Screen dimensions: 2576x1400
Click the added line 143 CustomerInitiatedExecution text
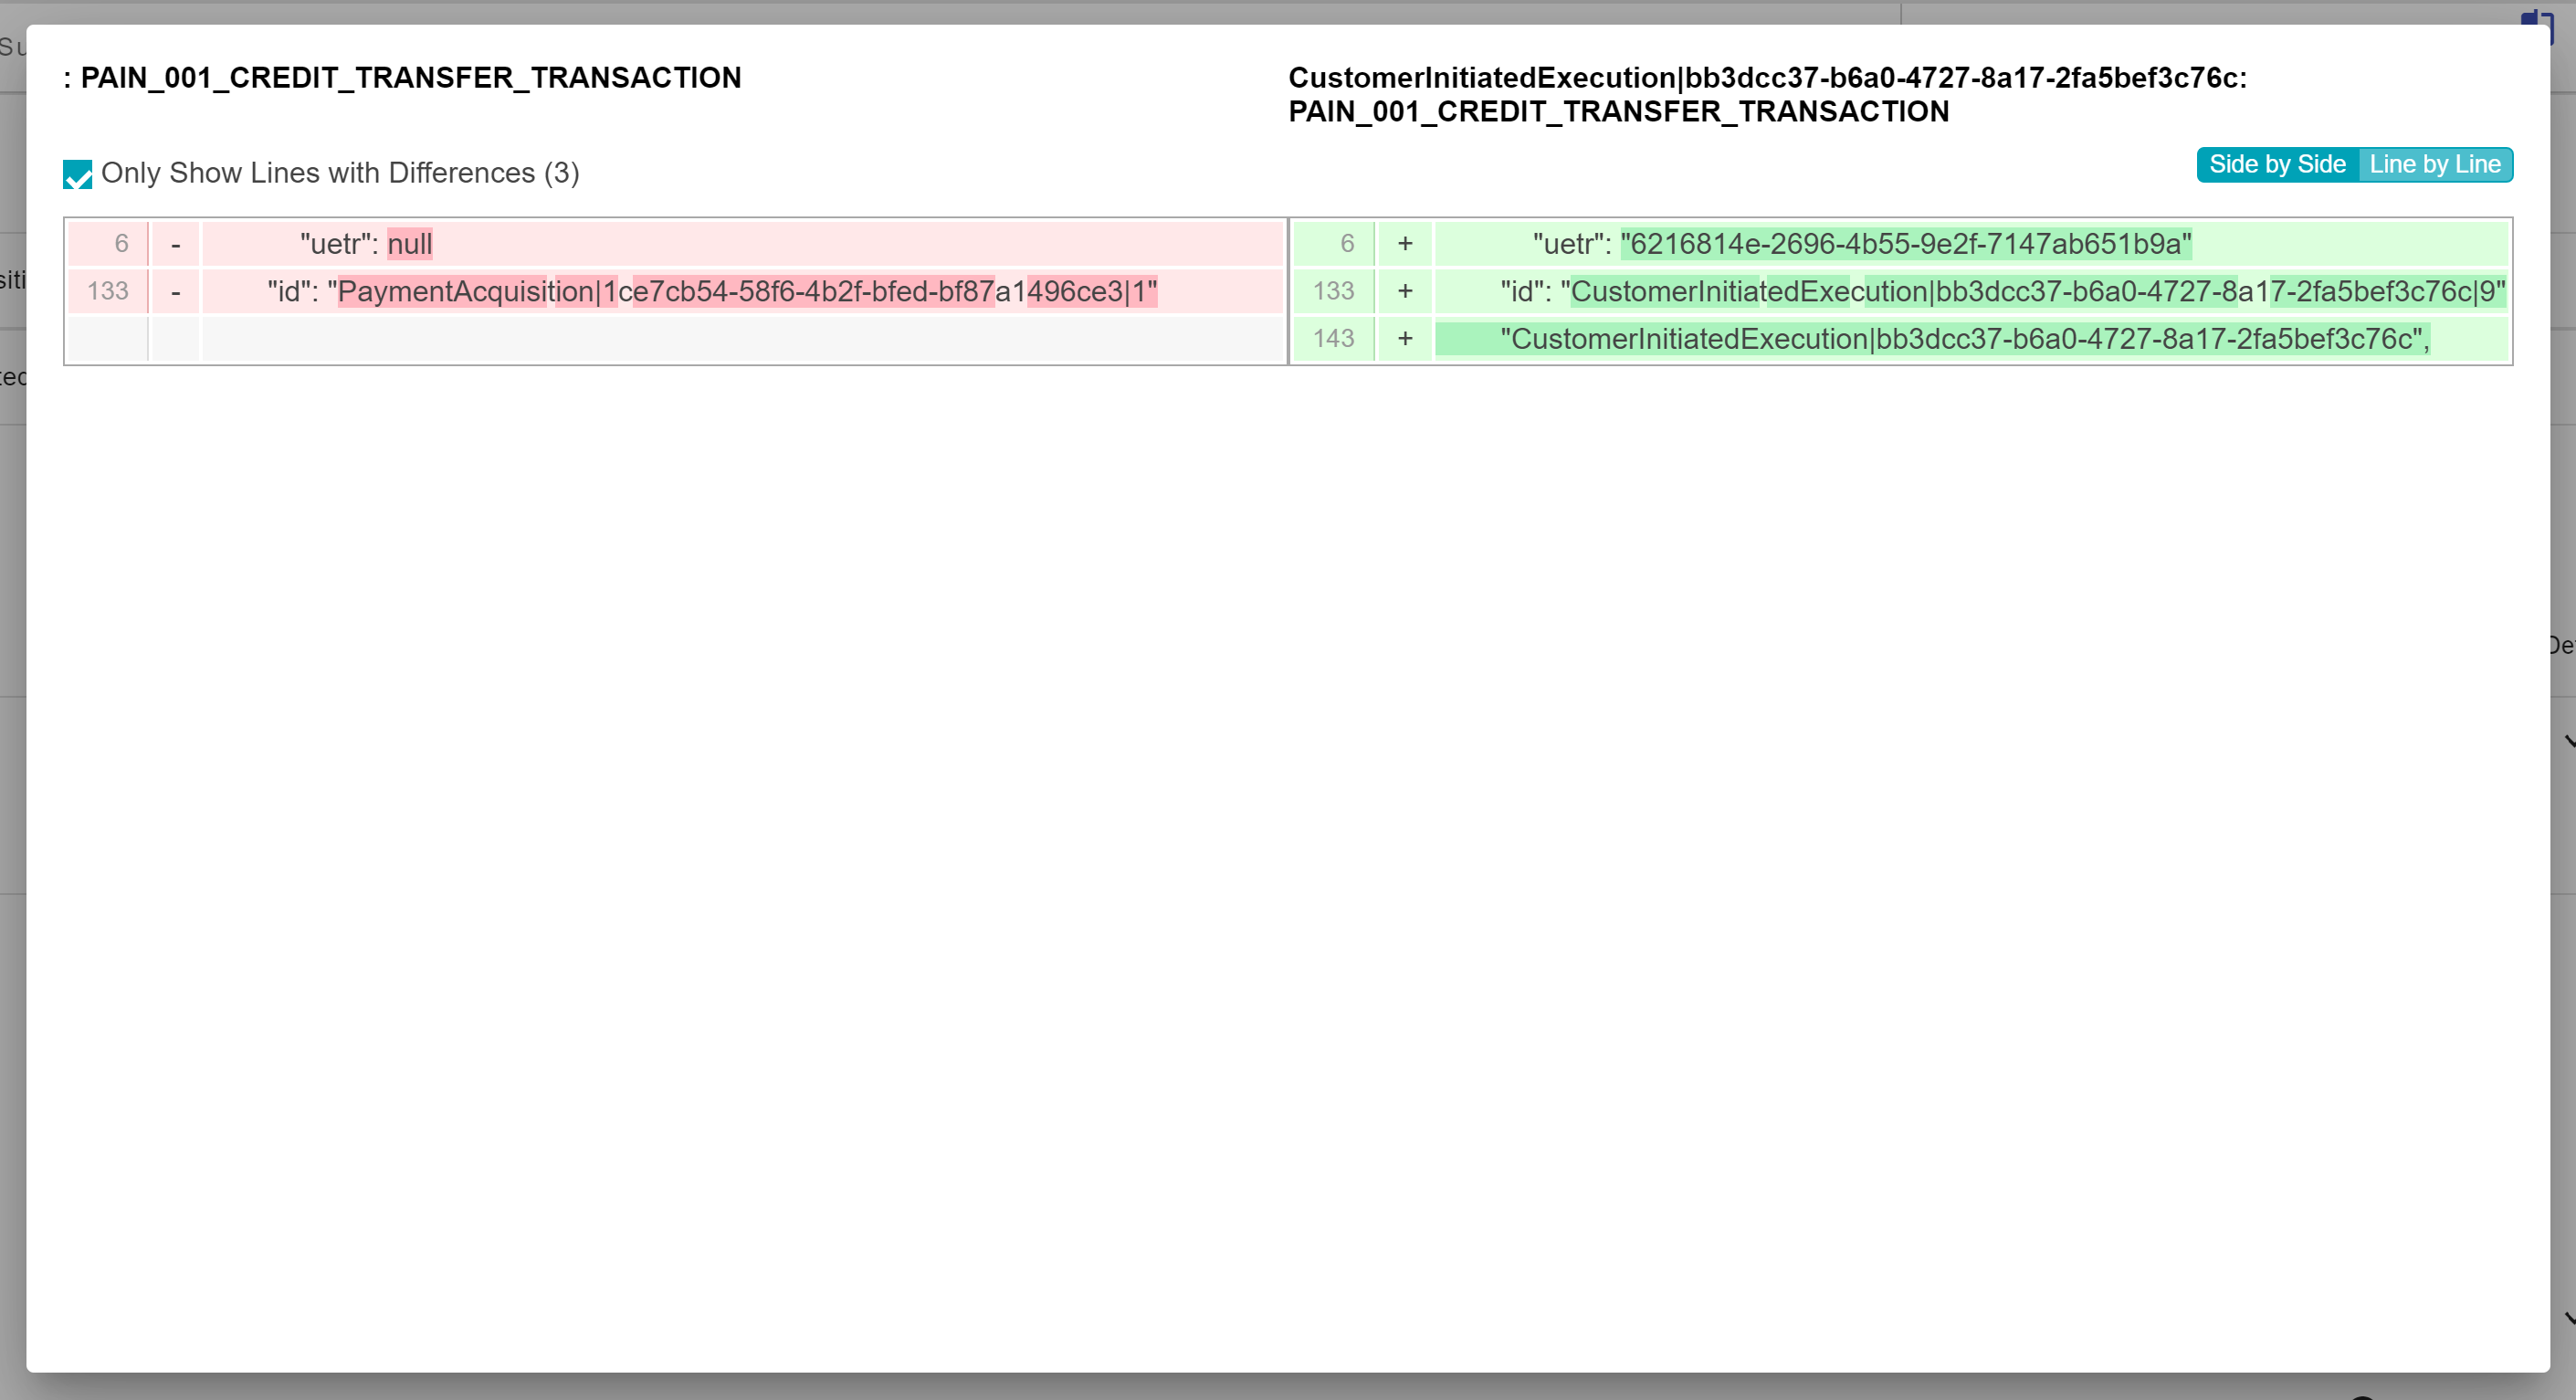[x=1964, y=339]
